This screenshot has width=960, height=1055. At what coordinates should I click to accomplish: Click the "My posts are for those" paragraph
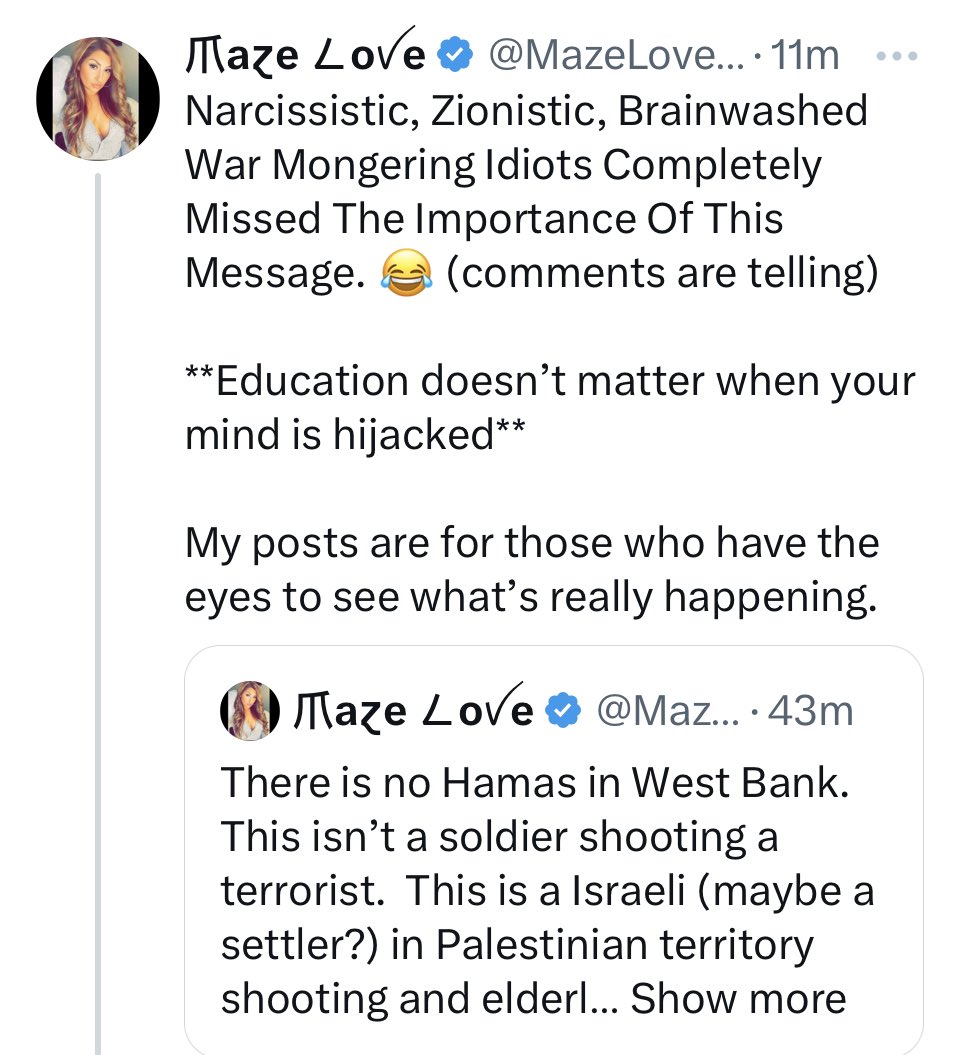[x=532, y=570]
